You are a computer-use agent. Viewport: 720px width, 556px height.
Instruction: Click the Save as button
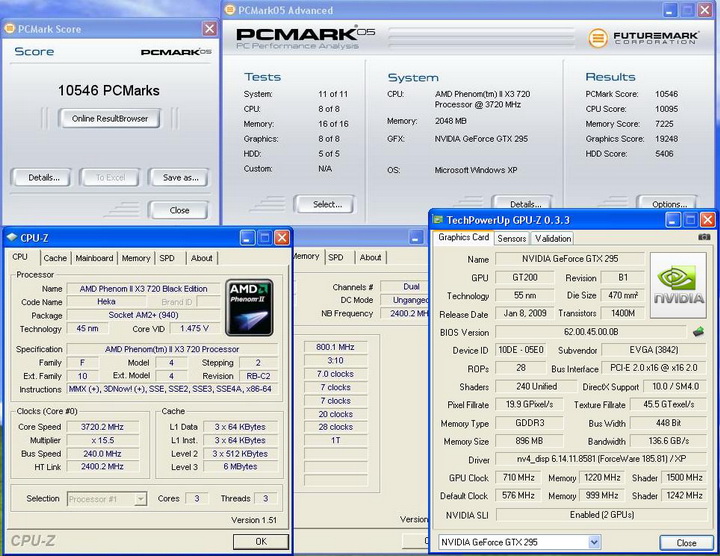[x=180, y=178]
